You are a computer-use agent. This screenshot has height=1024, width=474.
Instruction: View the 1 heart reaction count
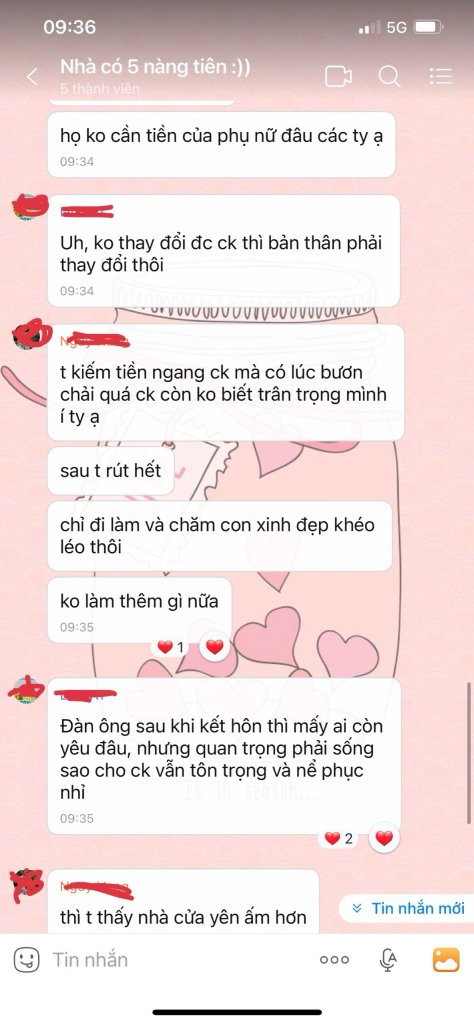coord(171,647)
